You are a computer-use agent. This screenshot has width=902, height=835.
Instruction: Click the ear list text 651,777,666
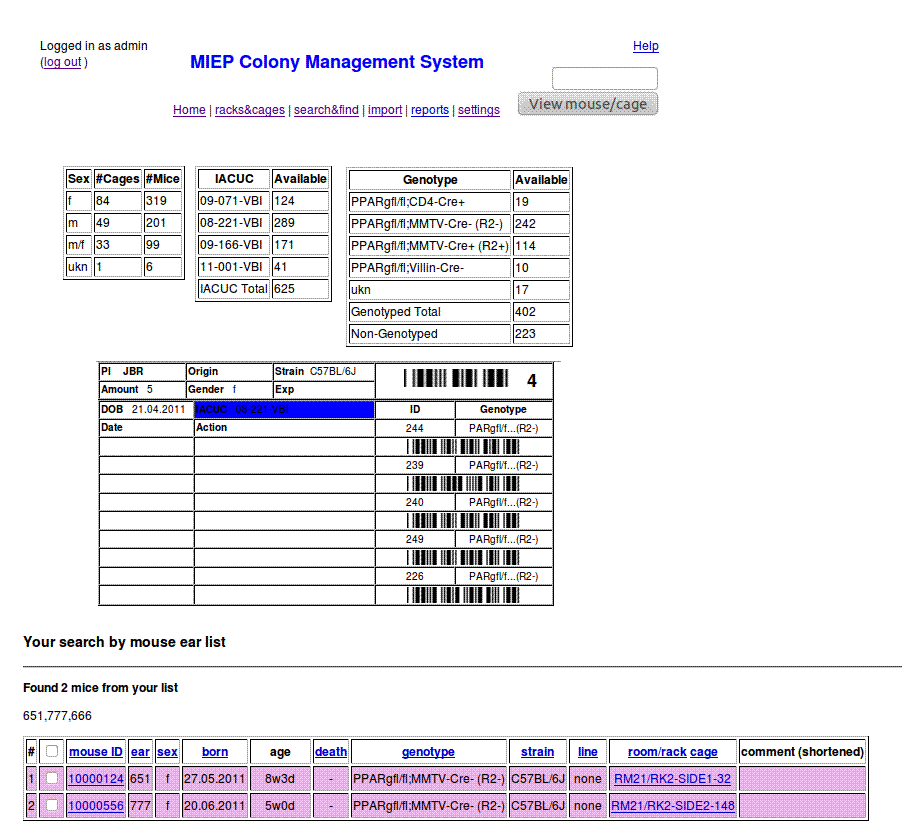(58, 716)
